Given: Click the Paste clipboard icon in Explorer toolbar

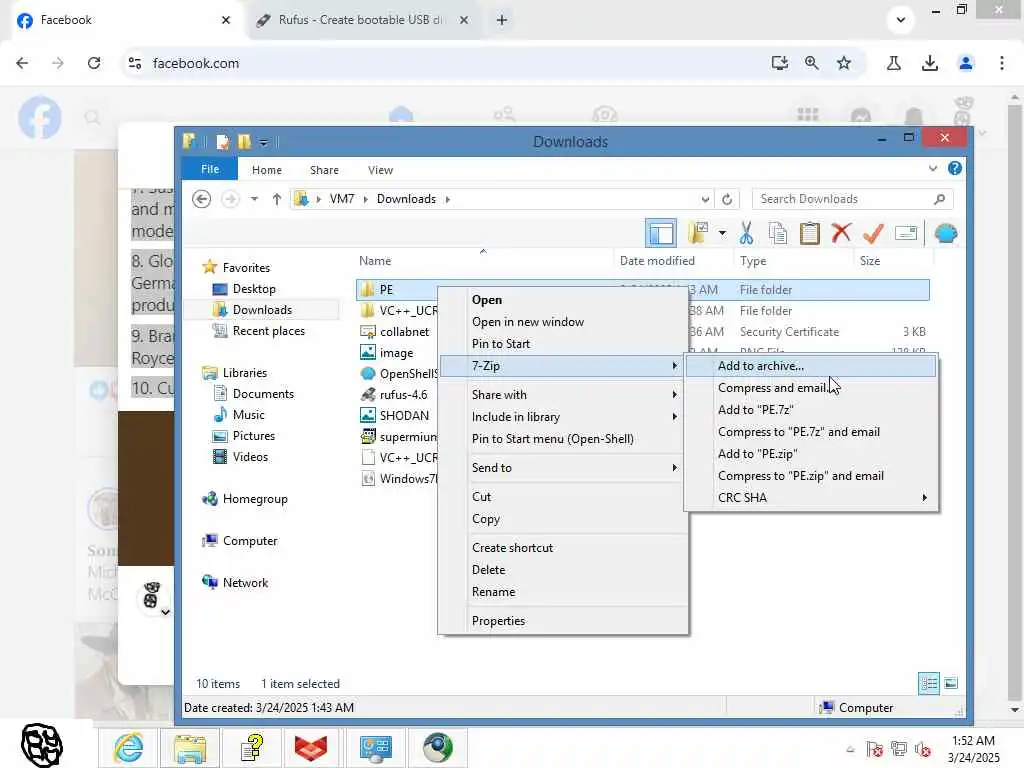Looking at the screenshot, I should coord(809,233).
